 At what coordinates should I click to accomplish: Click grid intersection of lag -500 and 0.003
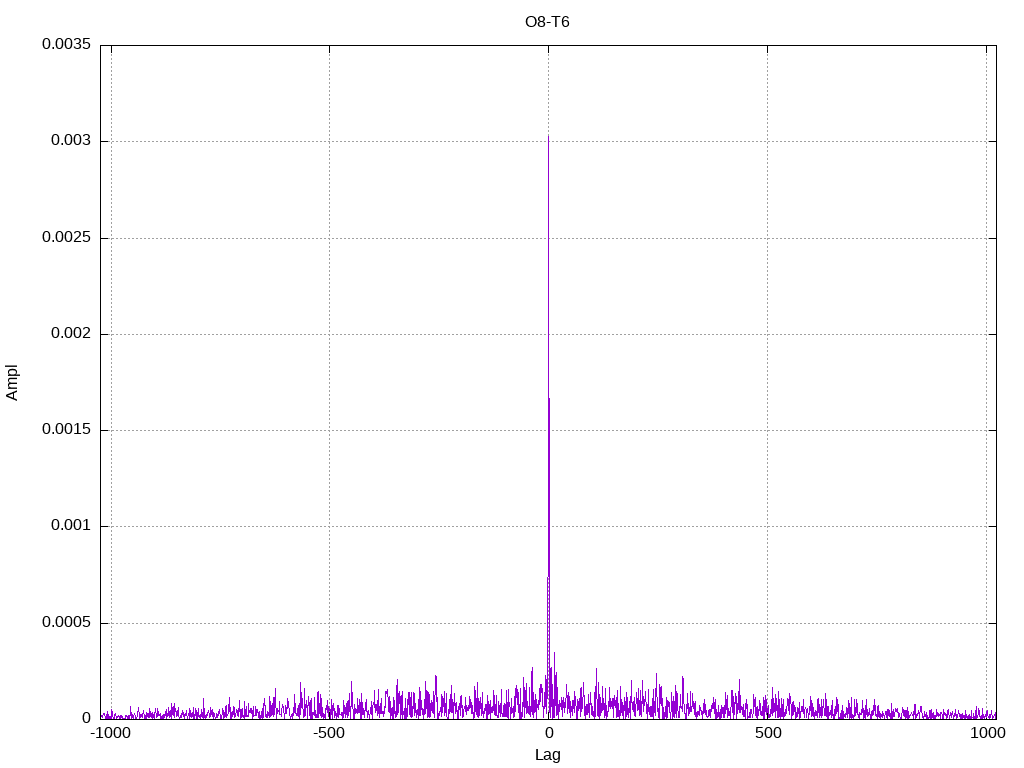(x=329, y=142)
